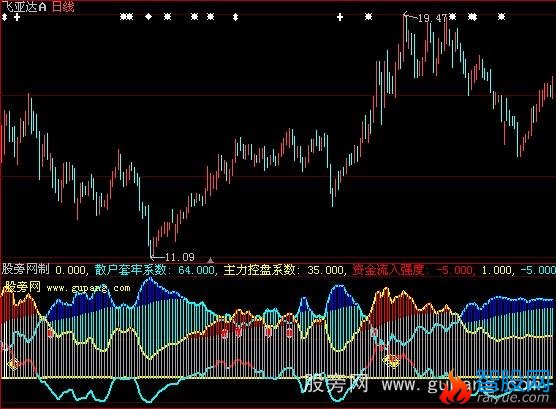Click the 64.000 indicator value
556x409 pixels.
(196, 271)
